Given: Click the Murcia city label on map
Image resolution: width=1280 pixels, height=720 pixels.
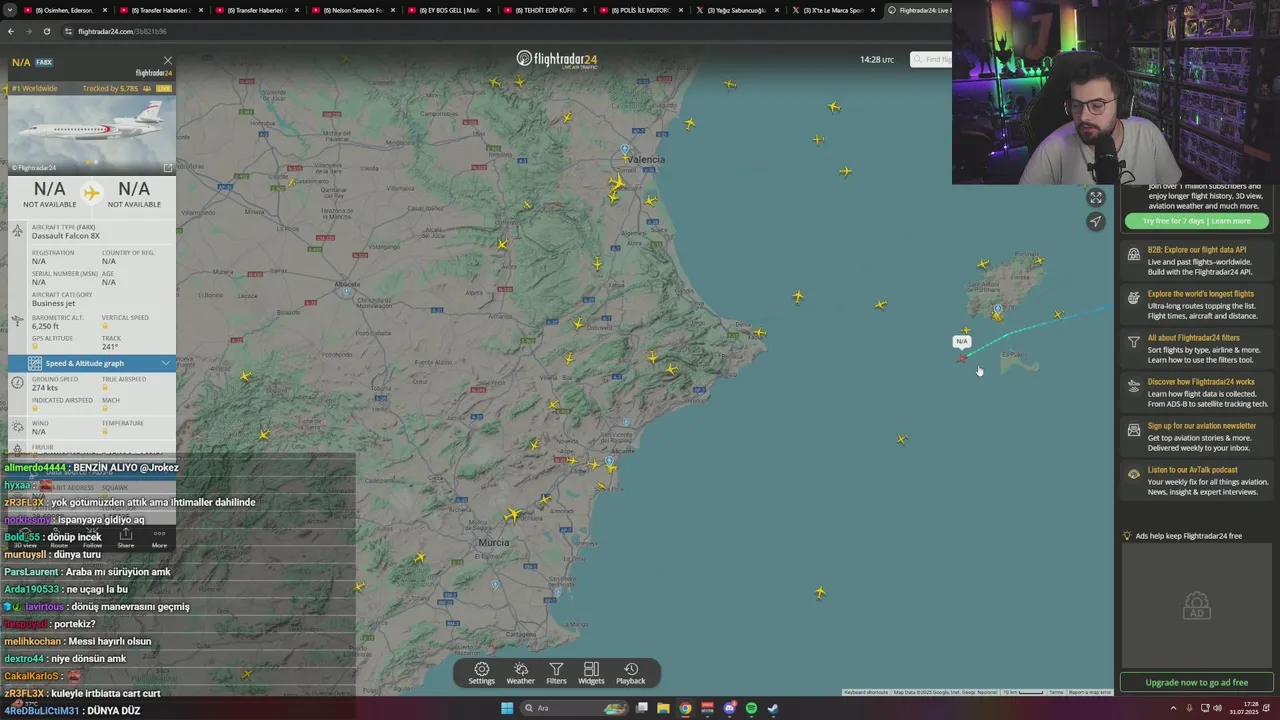Looking at the screenshot, I should (x=494, y=542).
